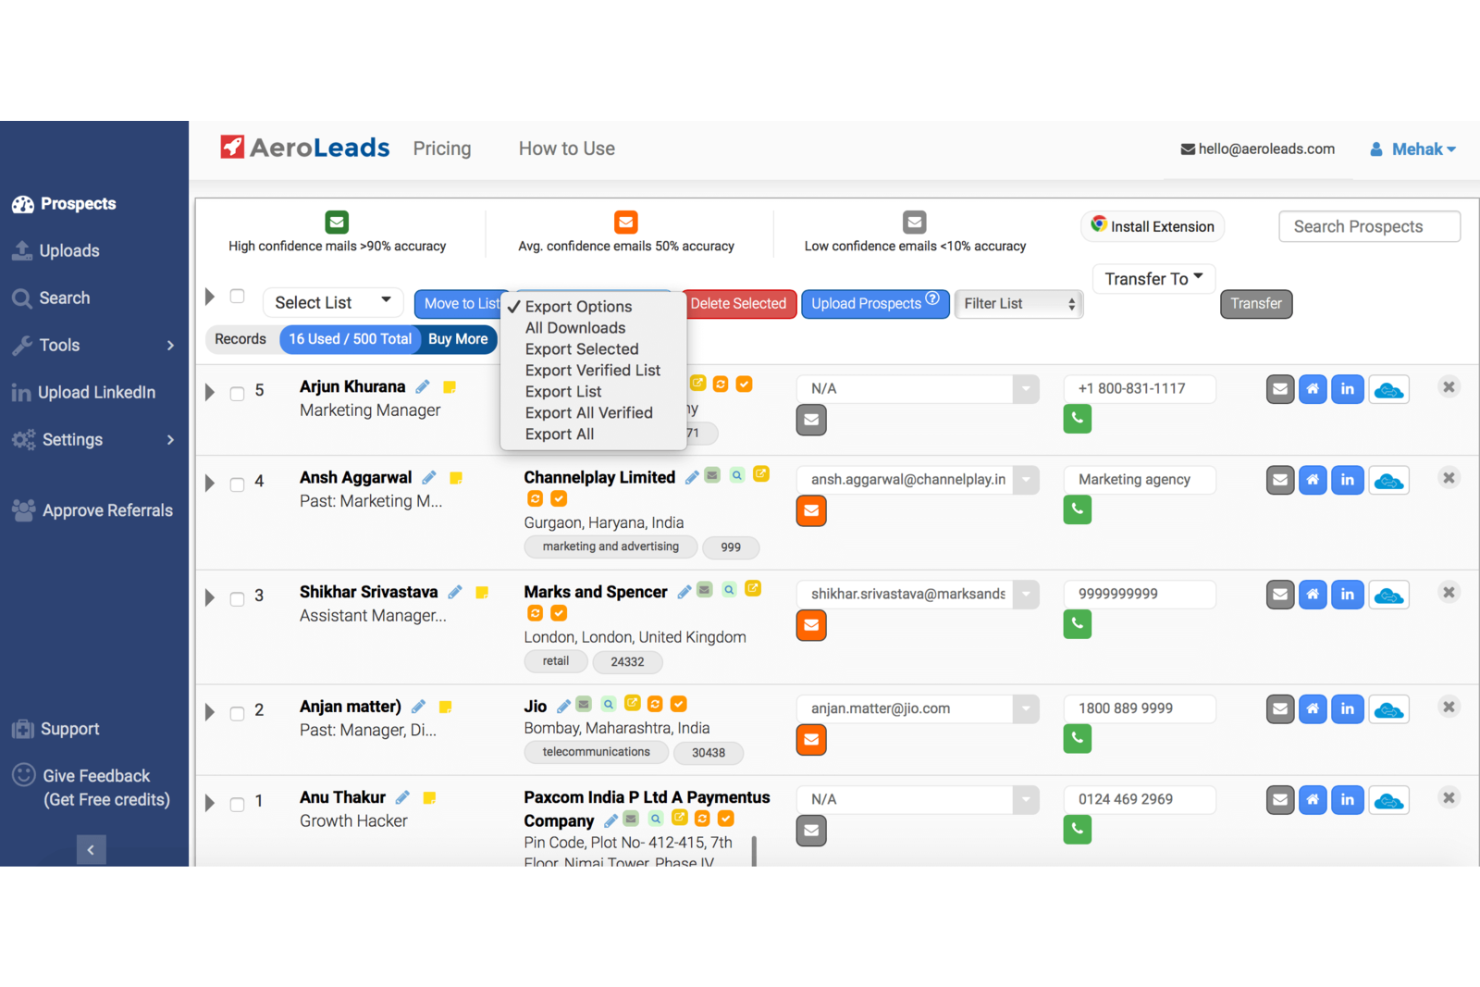This screenshot has height=987, width=1480.
Task: Open Shikhar Srivastava's LinkedIn profile icon
Action: coord(1347,594)
